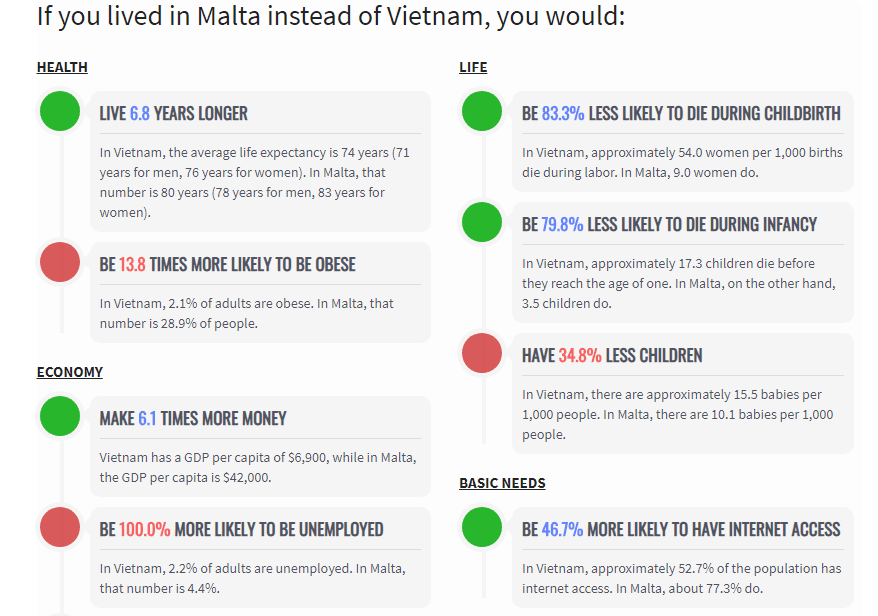Click red circle beside Be 13.8 Times More Obese

pyautogui.click(x=60, y=262)
